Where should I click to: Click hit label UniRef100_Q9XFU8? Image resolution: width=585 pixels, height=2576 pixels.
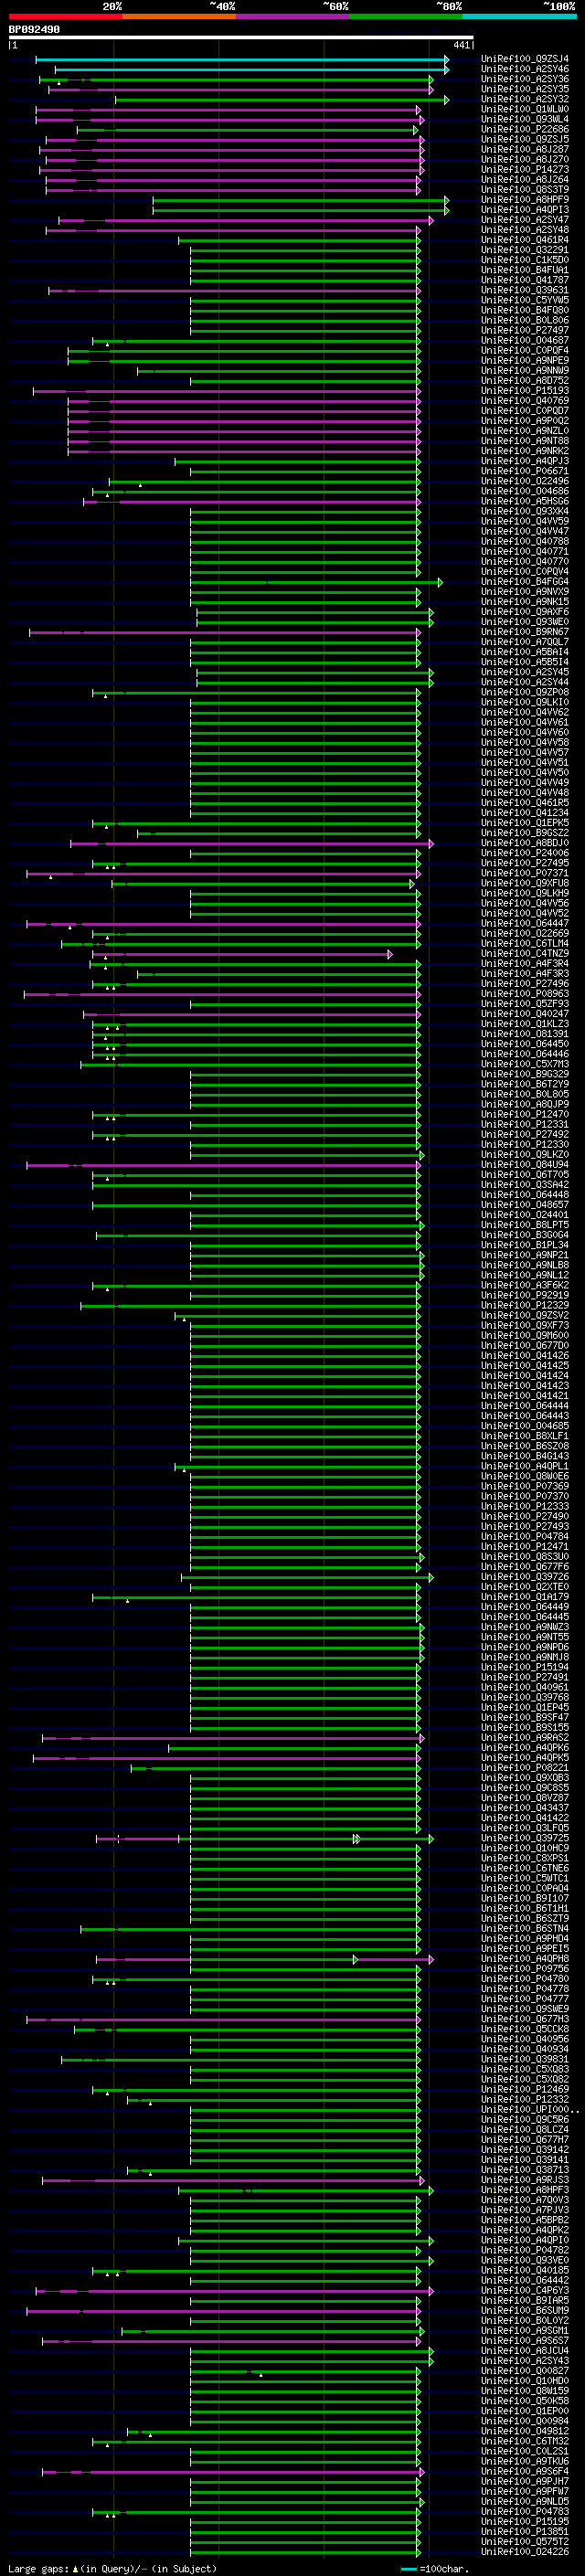(x=525, y=883)
